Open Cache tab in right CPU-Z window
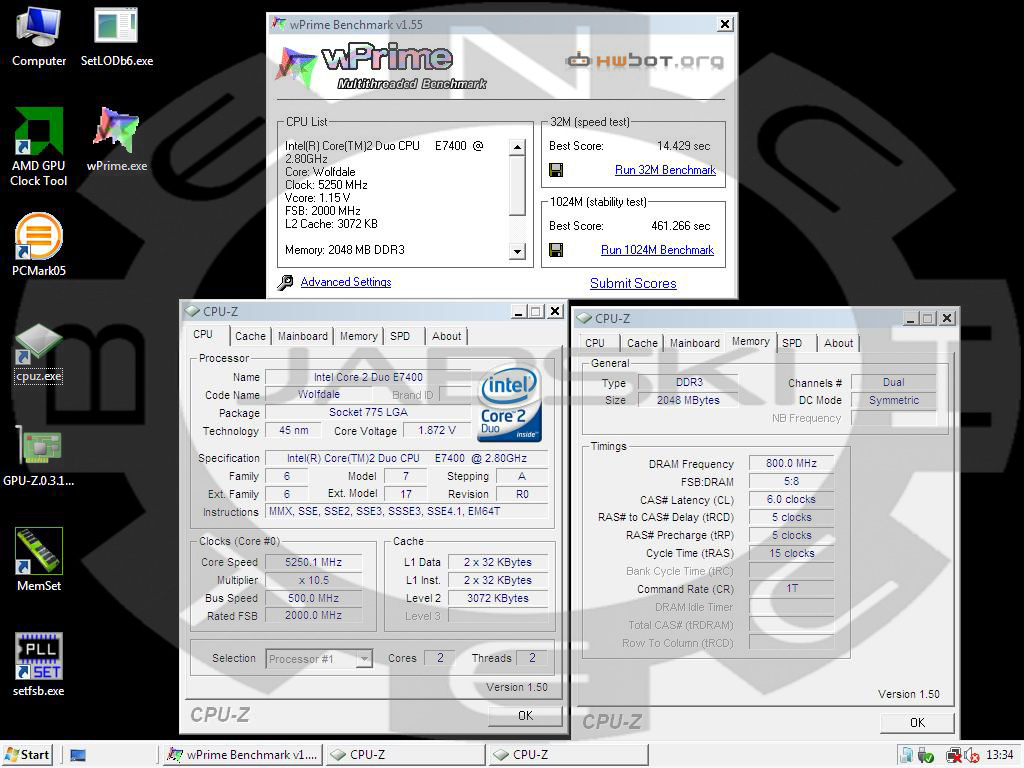The height and width of the screenshot is (768, 1024). (642, 343)
